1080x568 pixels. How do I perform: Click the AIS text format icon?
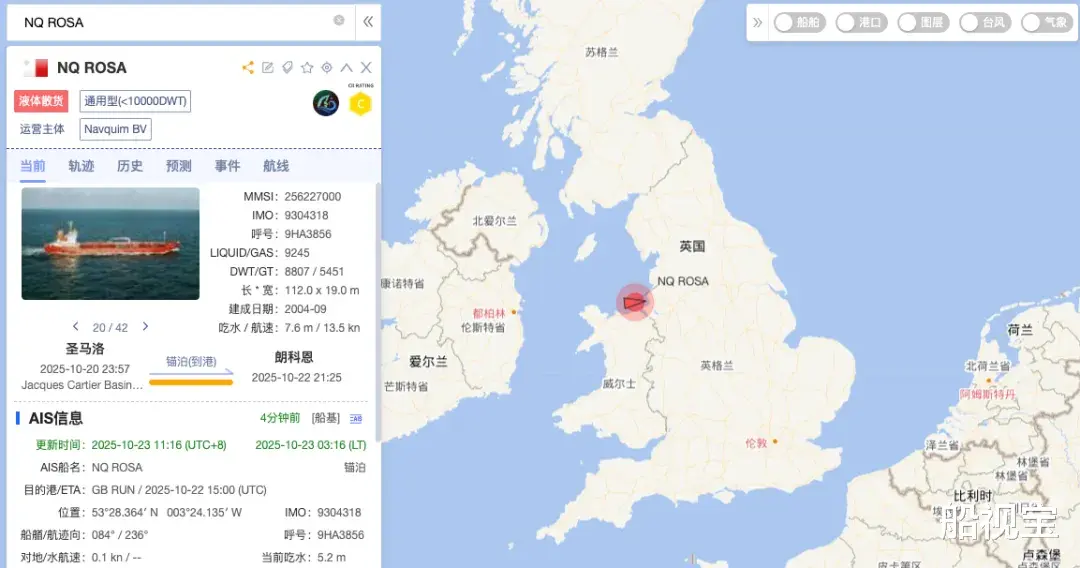(x=356, y=419)
